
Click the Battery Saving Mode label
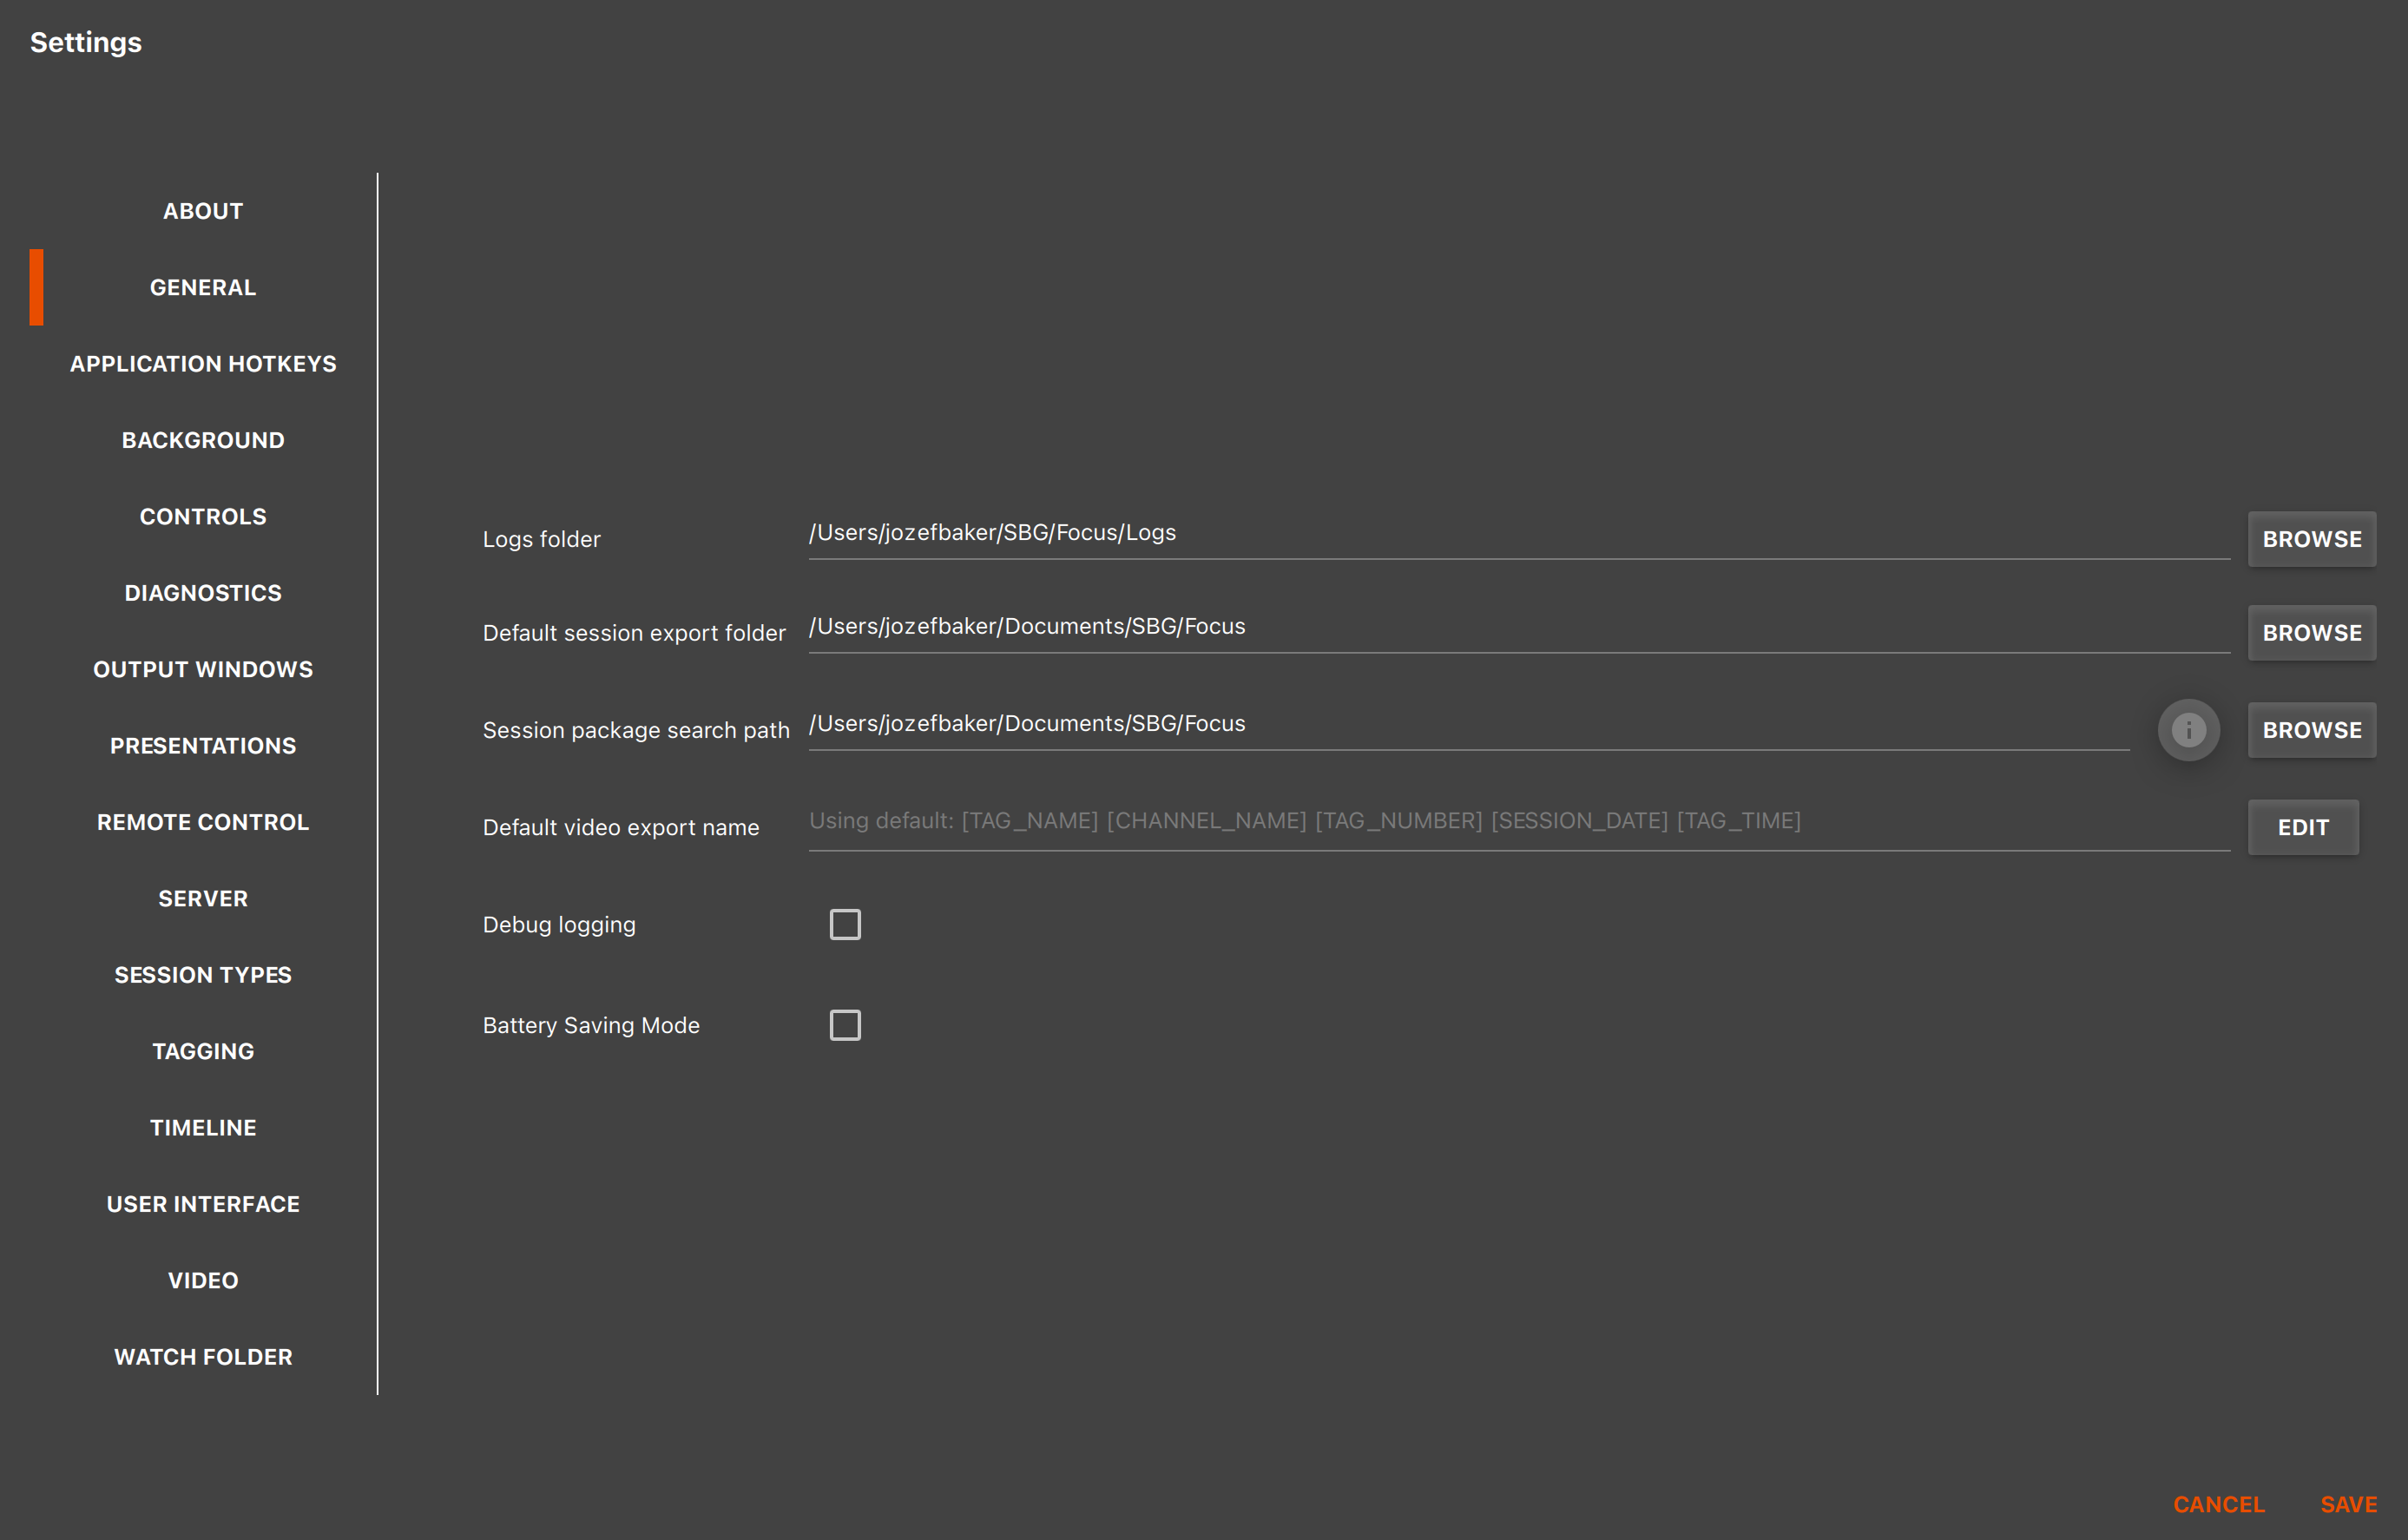point(591,1025)
